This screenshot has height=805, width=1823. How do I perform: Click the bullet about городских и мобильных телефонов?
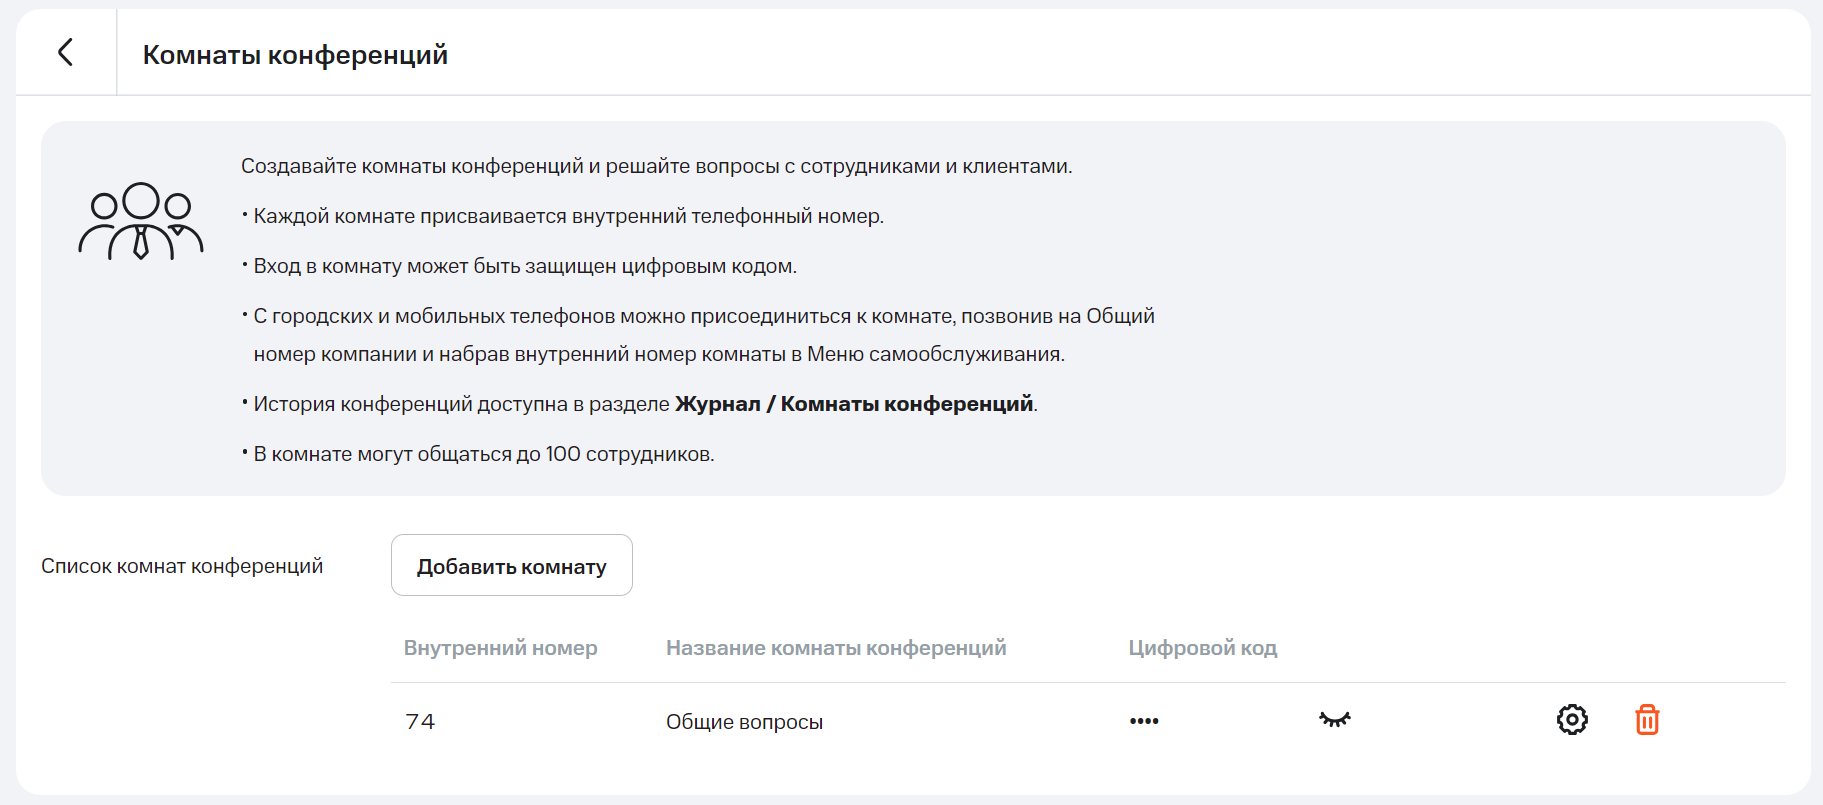point(703,317)
